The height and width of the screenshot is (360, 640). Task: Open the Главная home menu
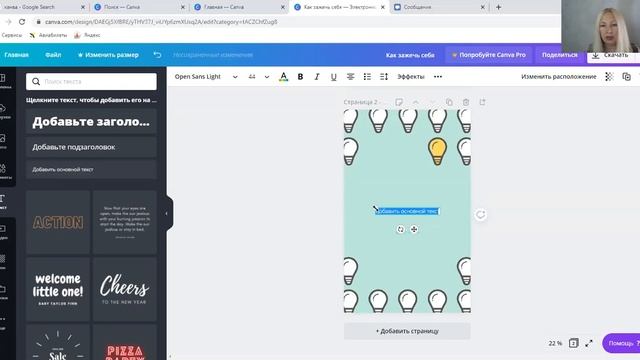[x=16, y=55]
